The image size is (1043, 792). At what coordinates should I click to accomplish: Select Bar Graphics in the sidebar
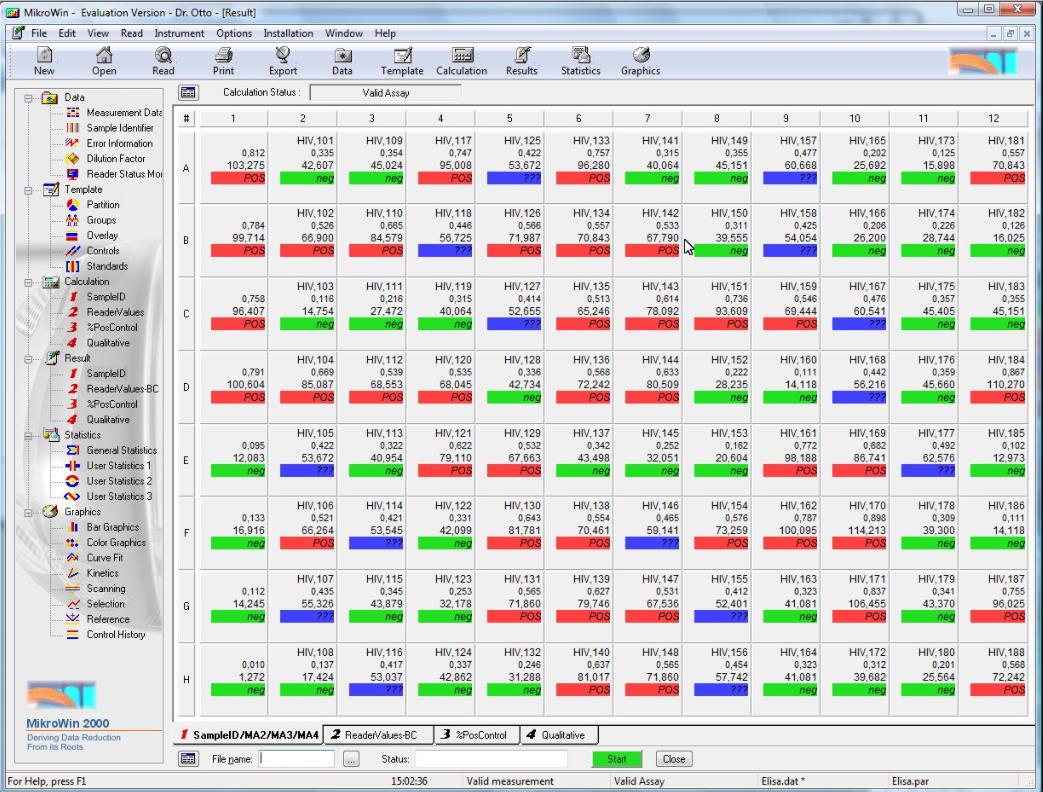(x=112, y=527)
